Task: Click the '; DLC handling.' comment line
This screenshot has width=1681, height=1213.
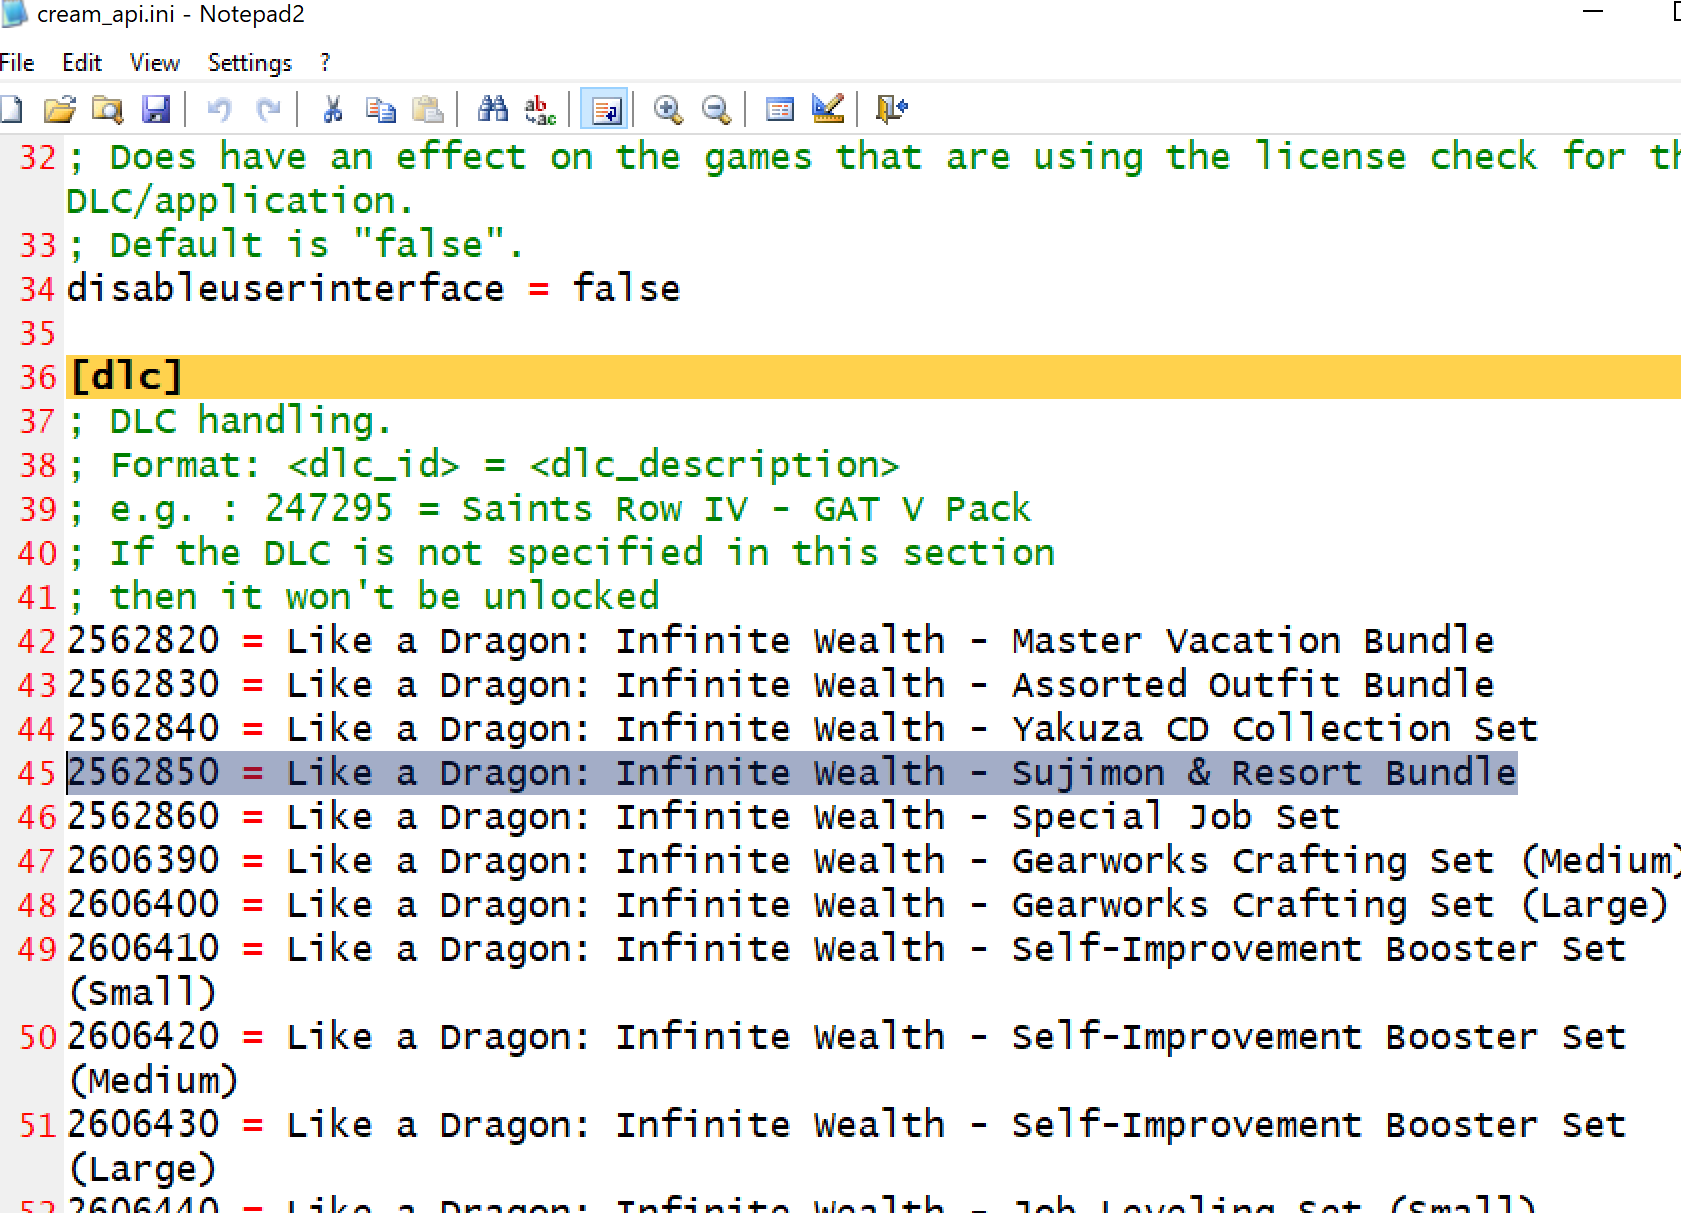Action: (229, 421)
